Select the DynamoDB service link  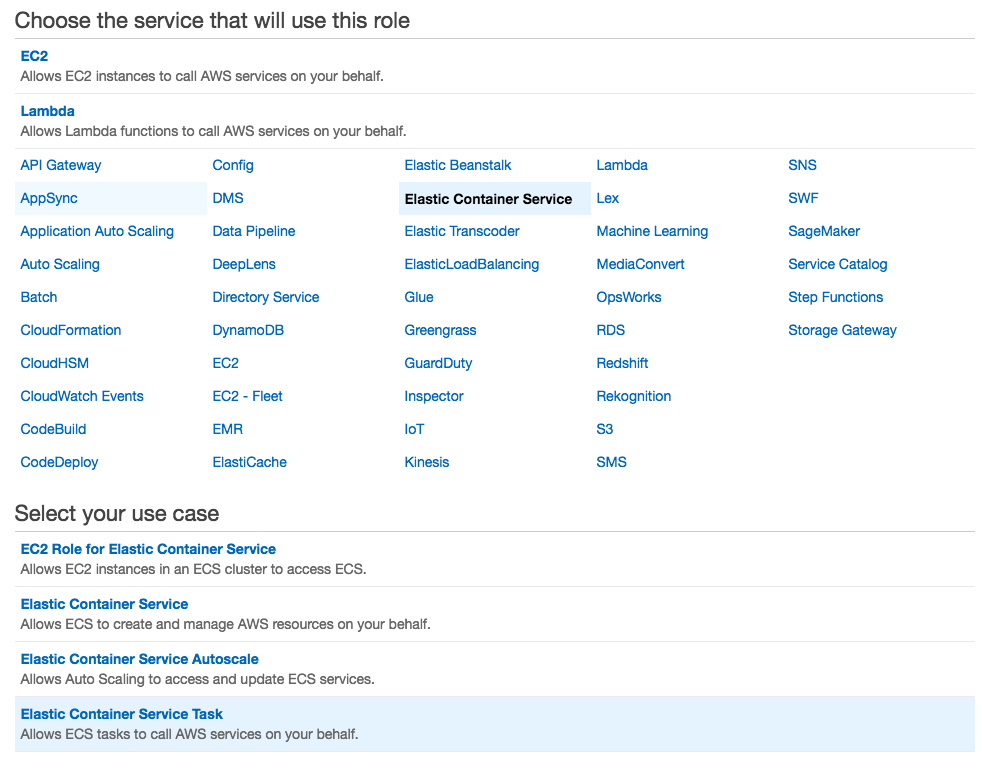tap(248, 330)
